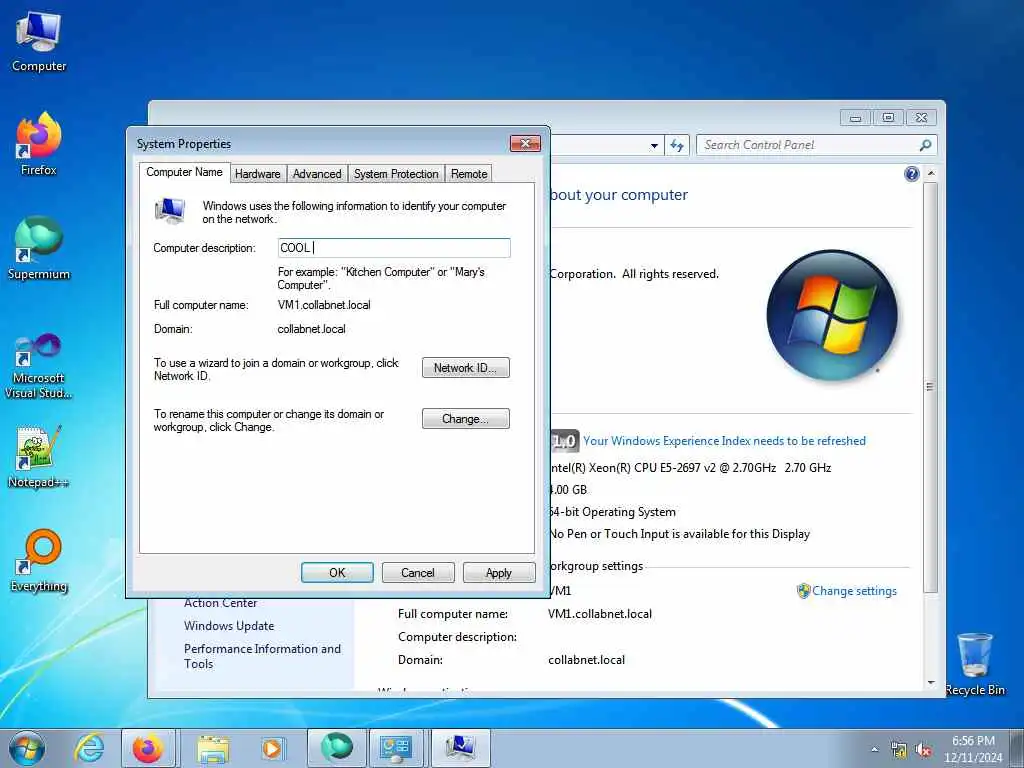
Task: Click the Network ID... button
Action: pyautogui.click(x=466, y=368)
